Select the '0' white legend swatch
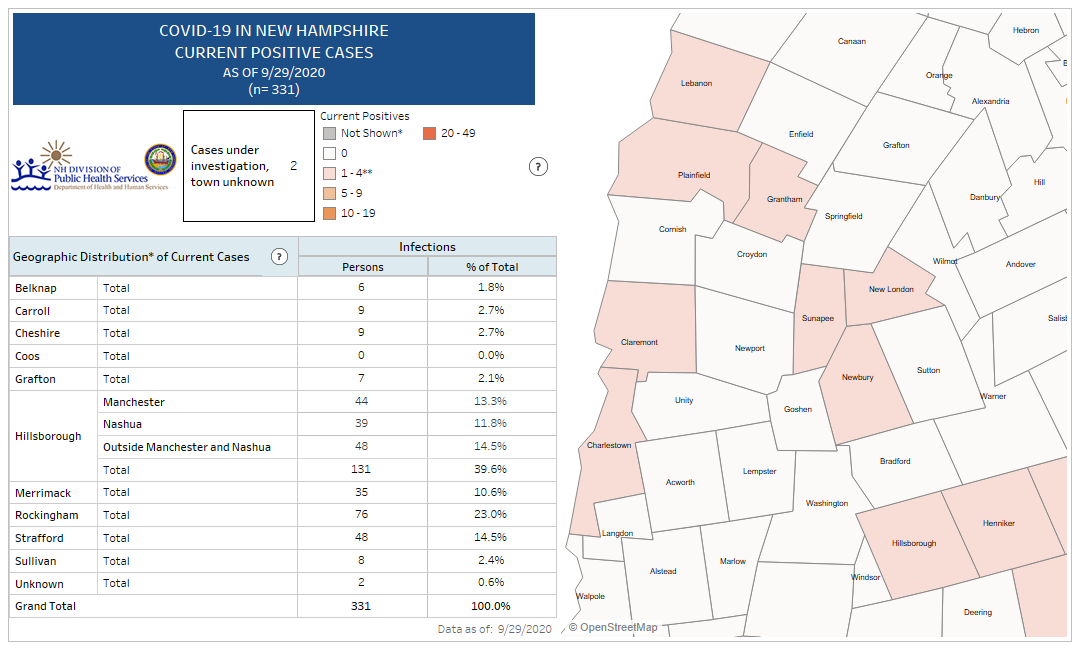The height and width of the screenshot is (650, 1080). (329, 153)
